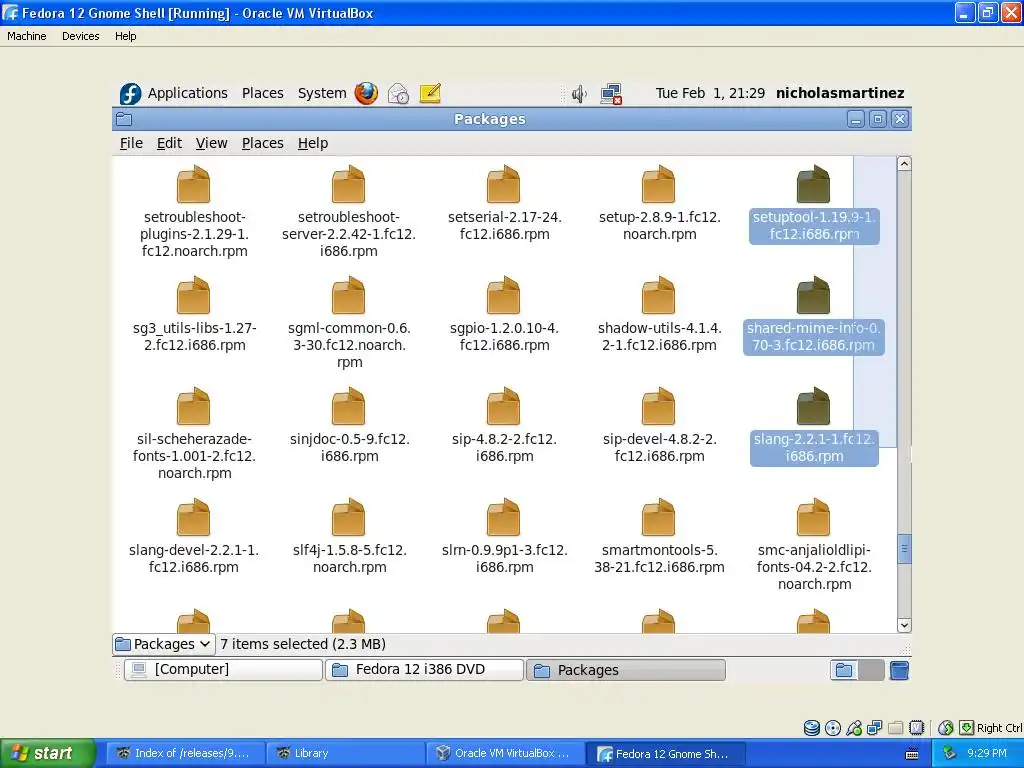The height and width of the screenshot is (768, 1024).
Task: Click the slrn-0.9.9p1-3.fc12.i686.rpm filename
Action: [504, 558]
